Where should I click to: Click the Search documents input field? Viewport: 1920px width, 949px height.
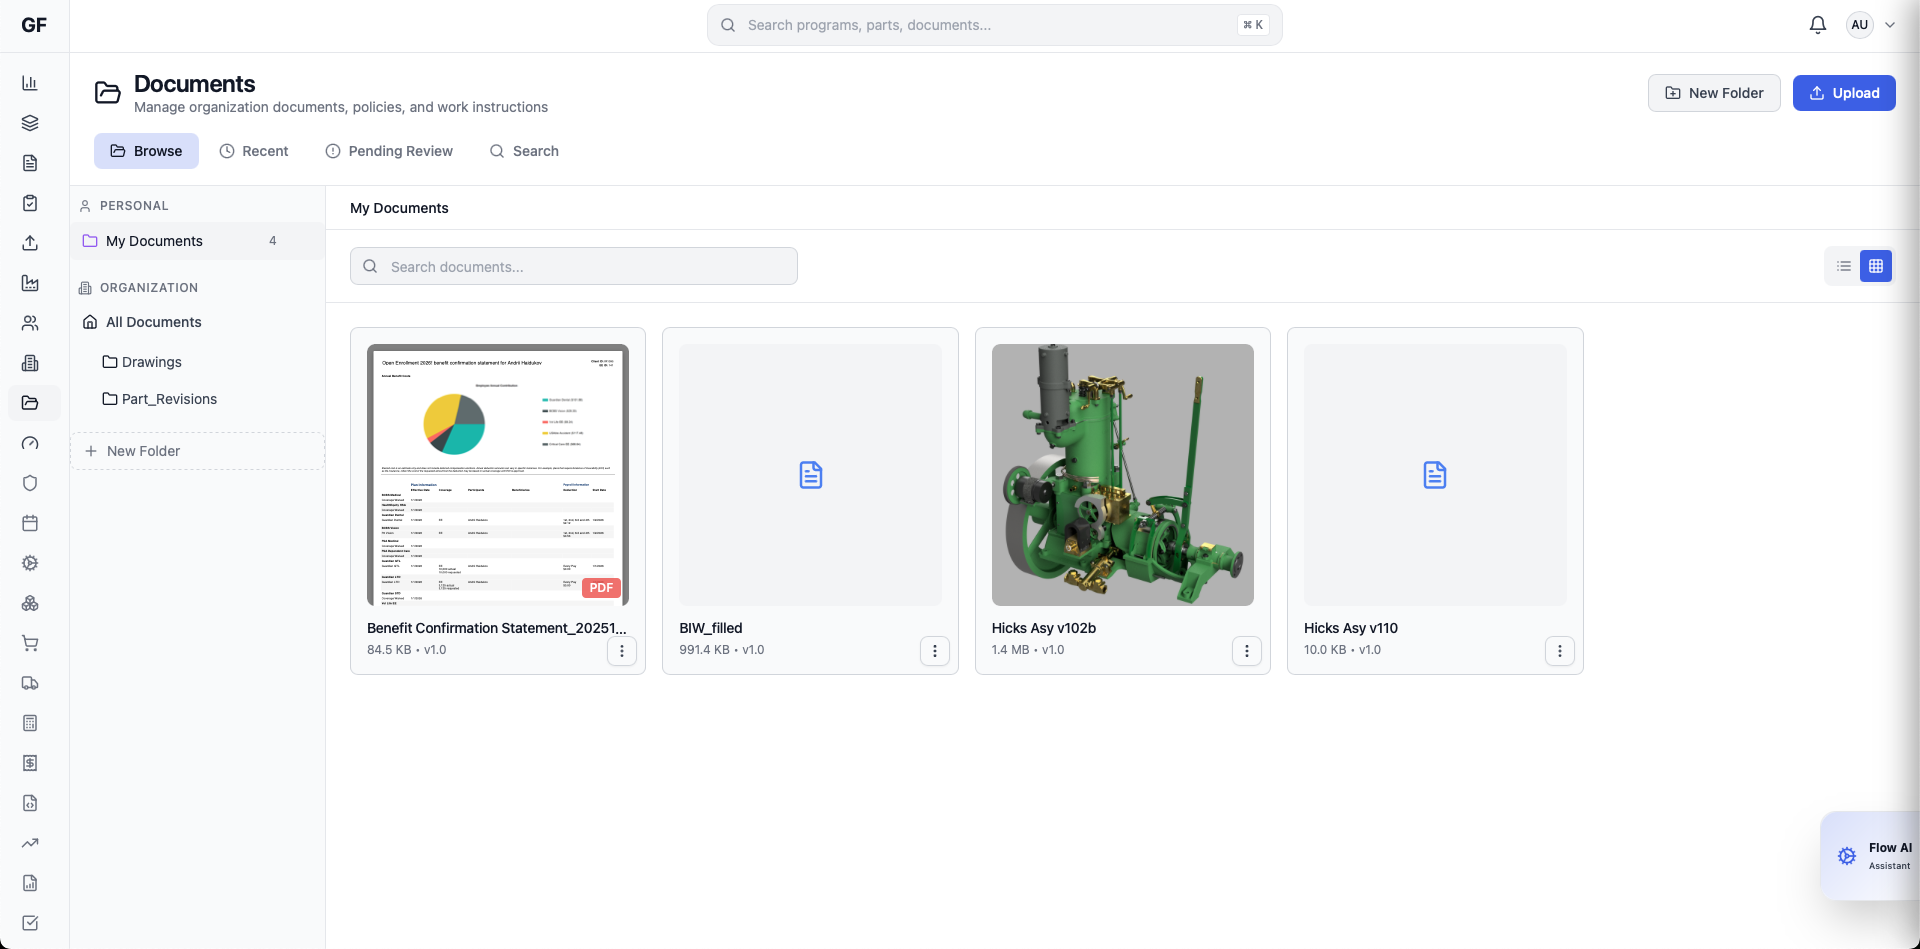573,267
